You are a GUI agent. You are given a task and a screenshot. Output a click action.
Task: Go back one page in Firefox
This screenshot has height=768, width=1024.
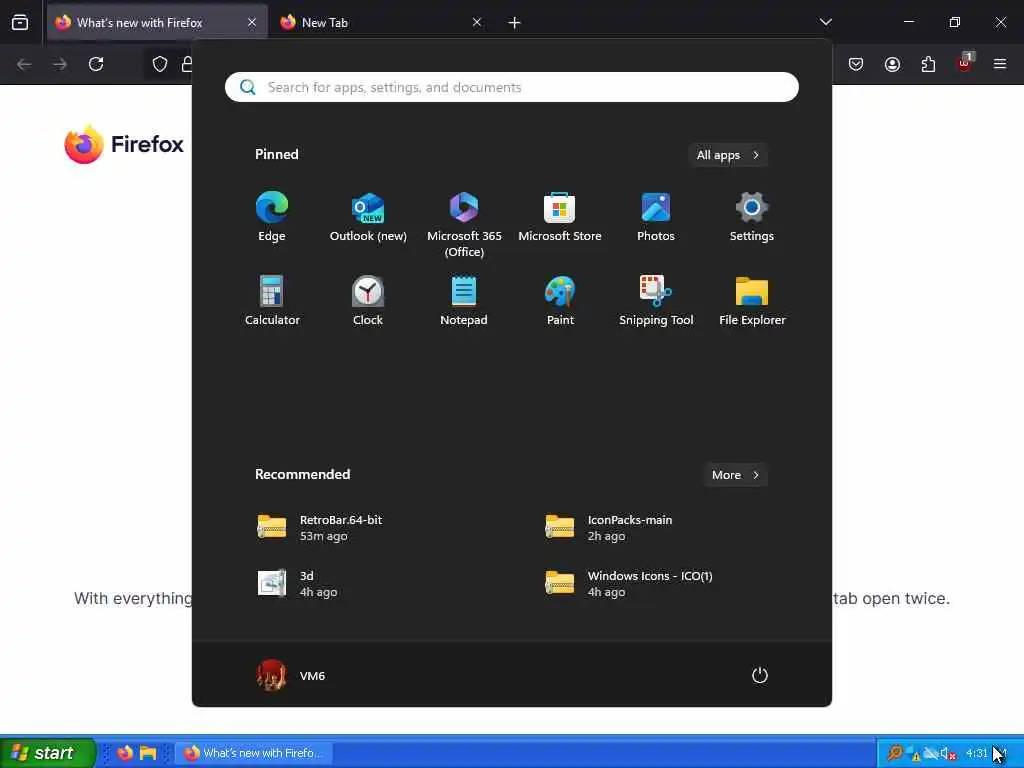pyautogui.click(x=24, y=64)
